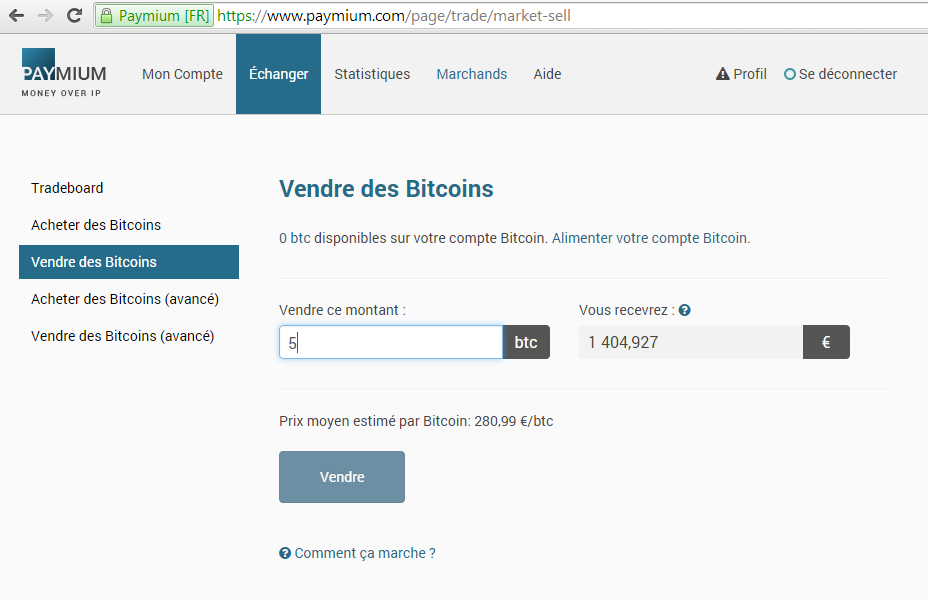Open the Aide menu item
The image size is (928, 600).
pyautogui.click(x=547, y=74)
